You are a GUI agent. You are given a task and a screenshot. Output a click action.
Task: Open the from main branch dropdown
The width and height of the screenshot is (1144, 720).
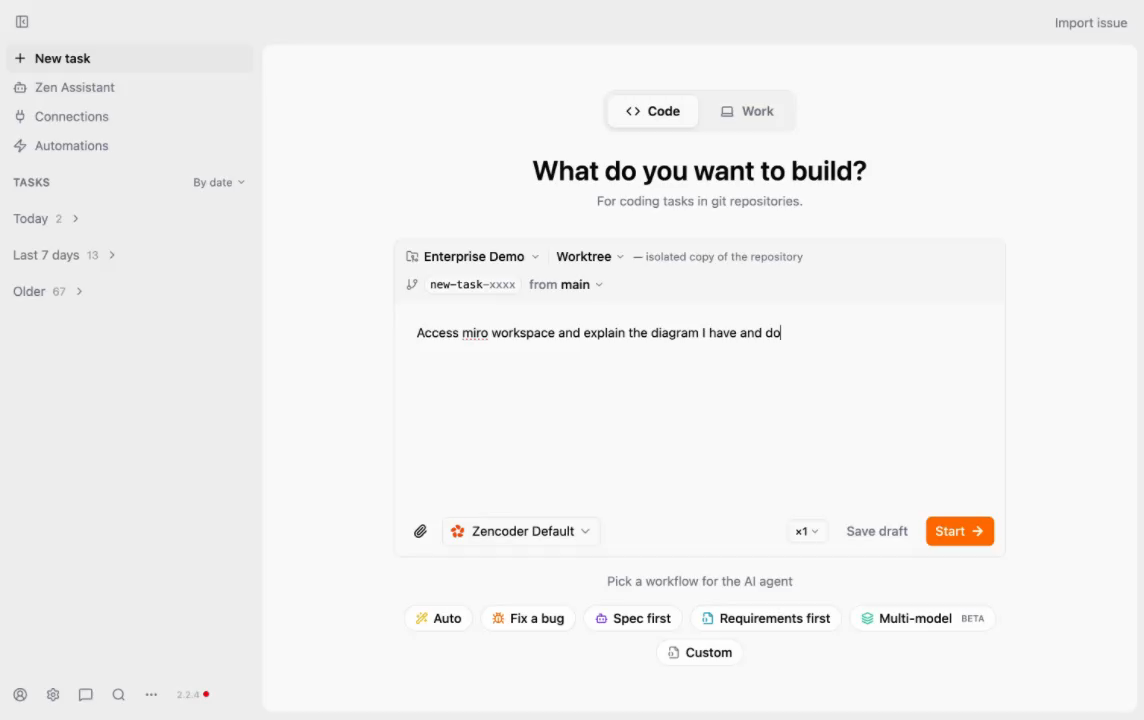click(x=566, y=284)
